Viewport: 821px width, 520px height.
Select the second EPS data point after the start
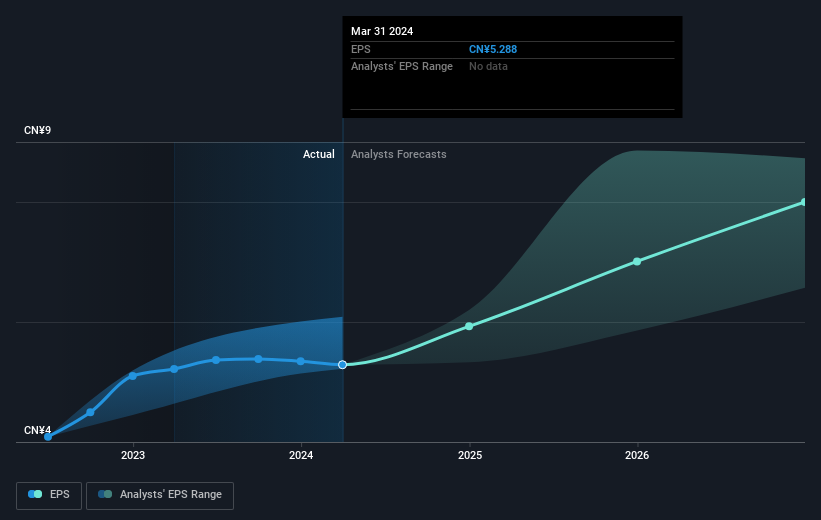(x=90, y=413)
